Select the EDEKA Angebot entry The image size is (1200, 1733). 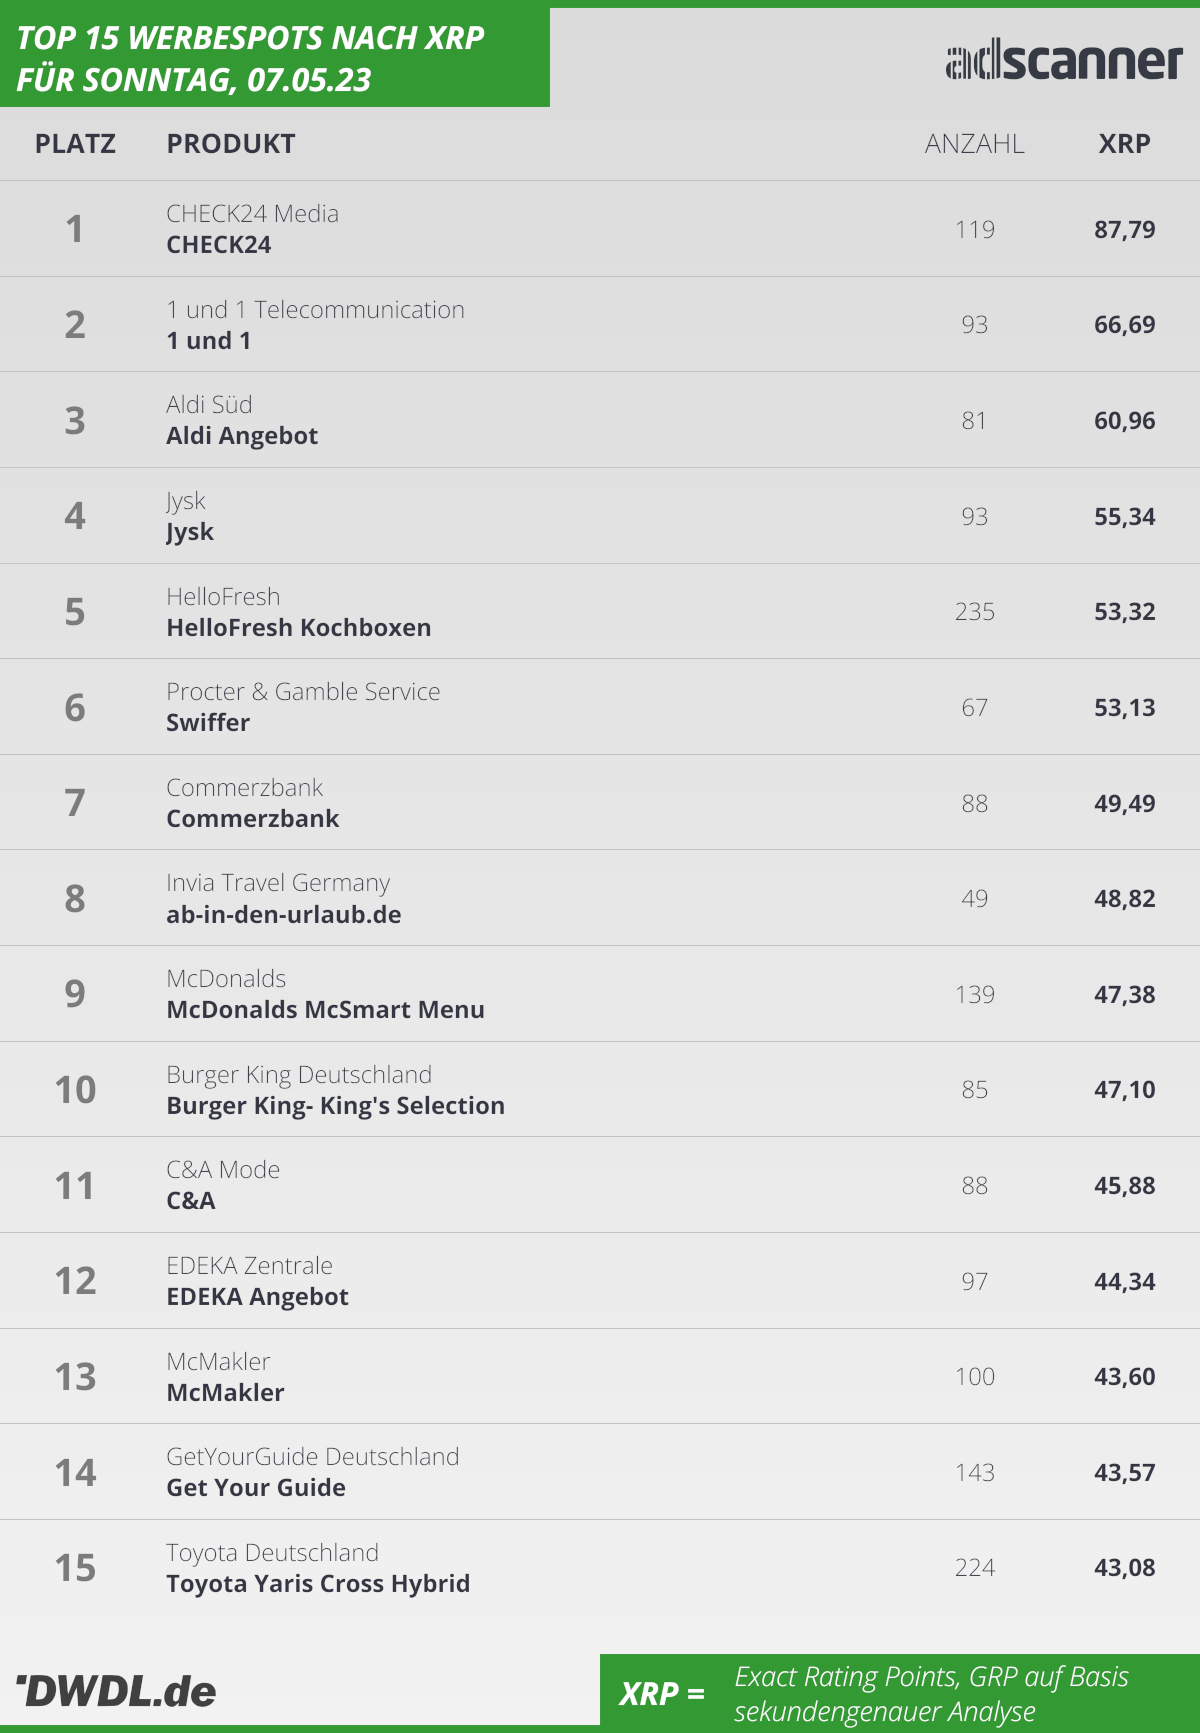(258, 1297)
